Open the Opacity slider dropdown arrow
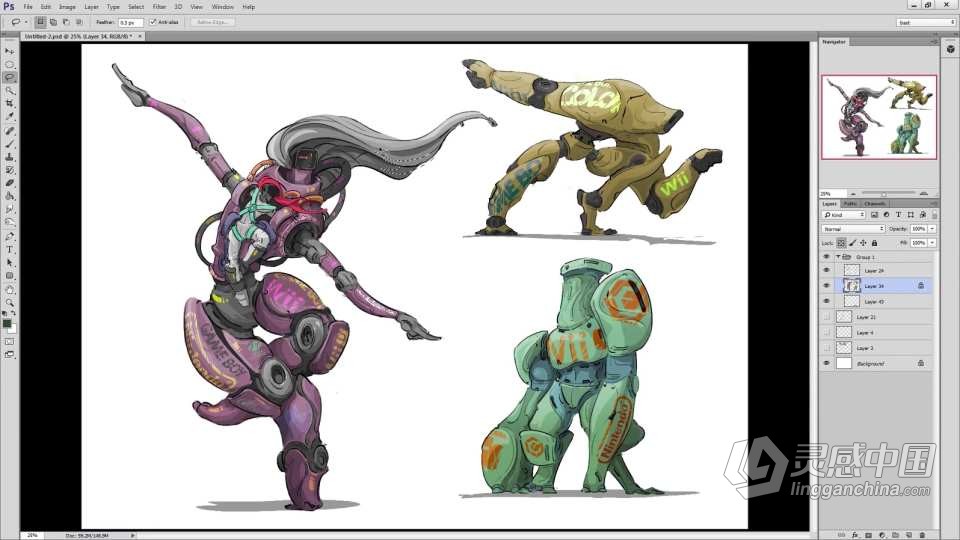The width and height of the screenshot is (960, 540). [932, 229]
